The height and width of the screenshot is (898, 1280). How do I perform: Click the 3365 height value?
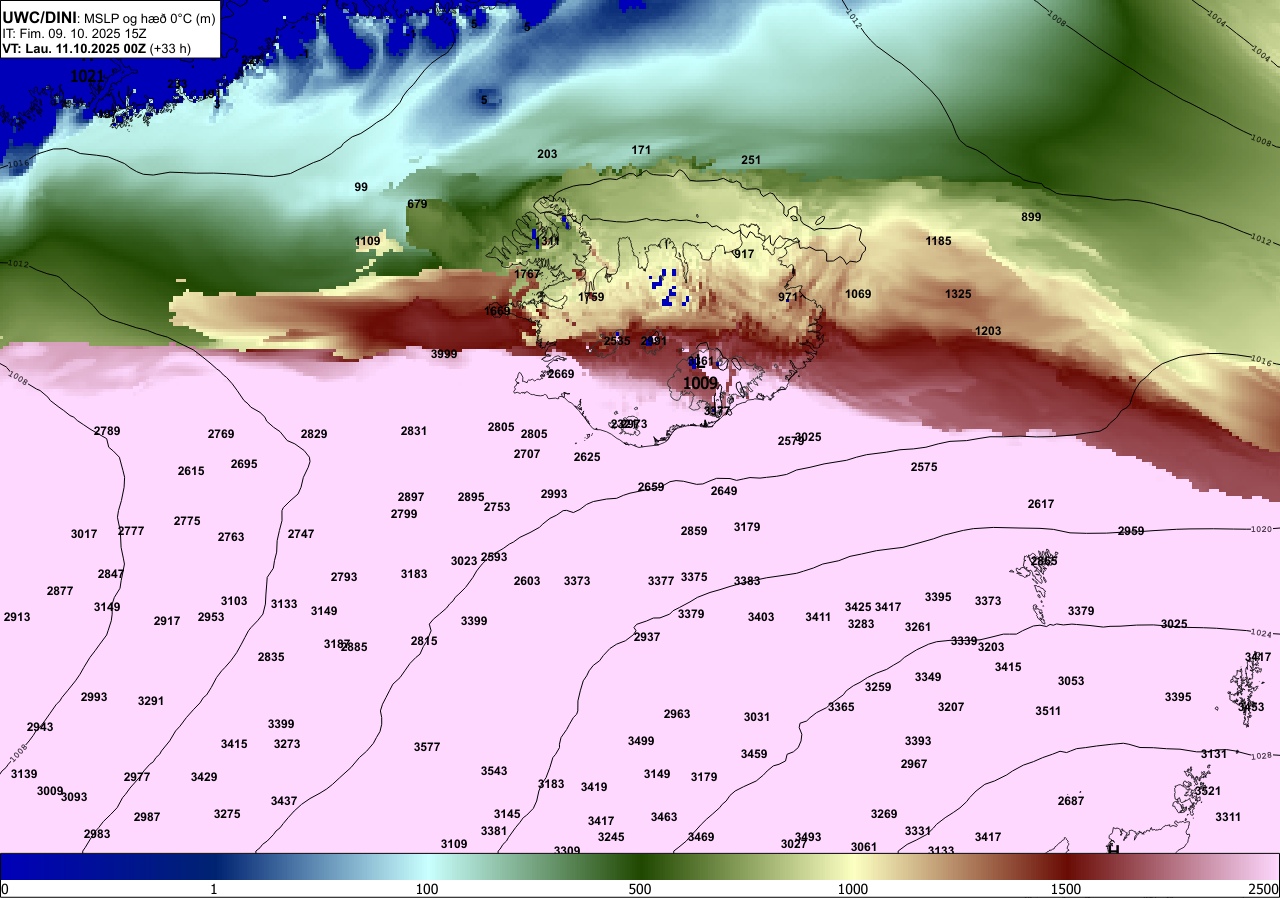tap(841, 707)
